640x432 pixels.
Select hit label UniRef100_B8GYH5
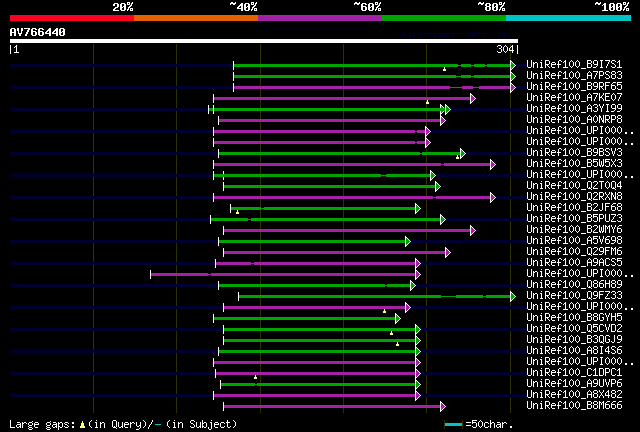(x=574, y=318)
